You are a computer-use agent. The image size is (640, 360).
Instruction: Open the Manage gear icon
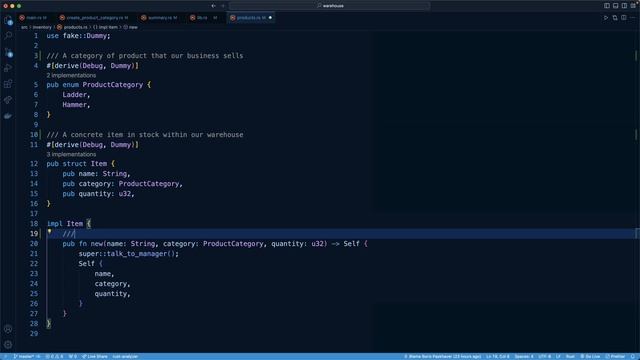(8, 345)
